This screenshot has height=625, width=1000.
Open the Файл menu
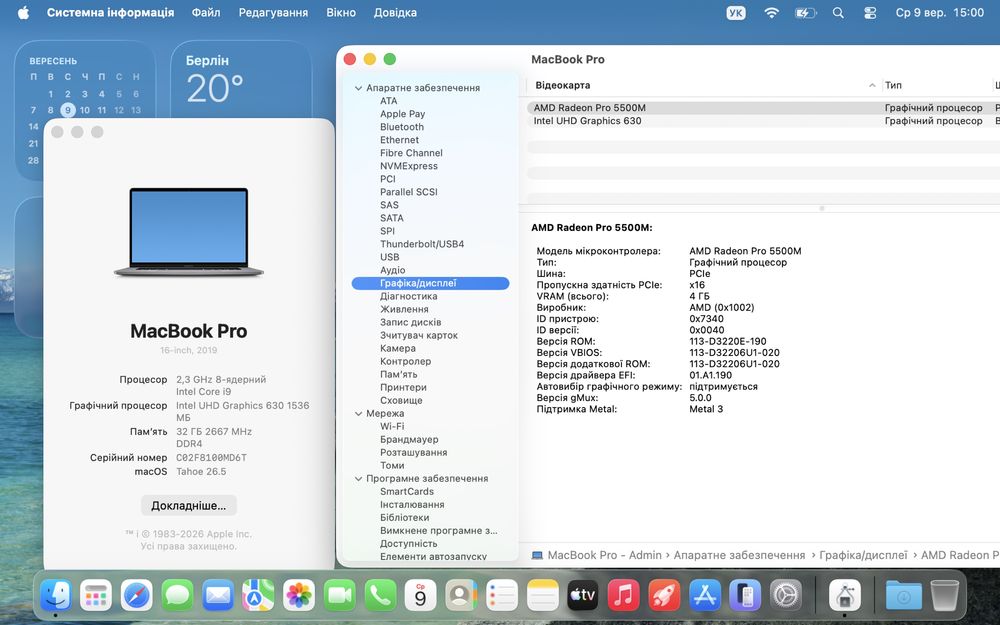[206, 12]
